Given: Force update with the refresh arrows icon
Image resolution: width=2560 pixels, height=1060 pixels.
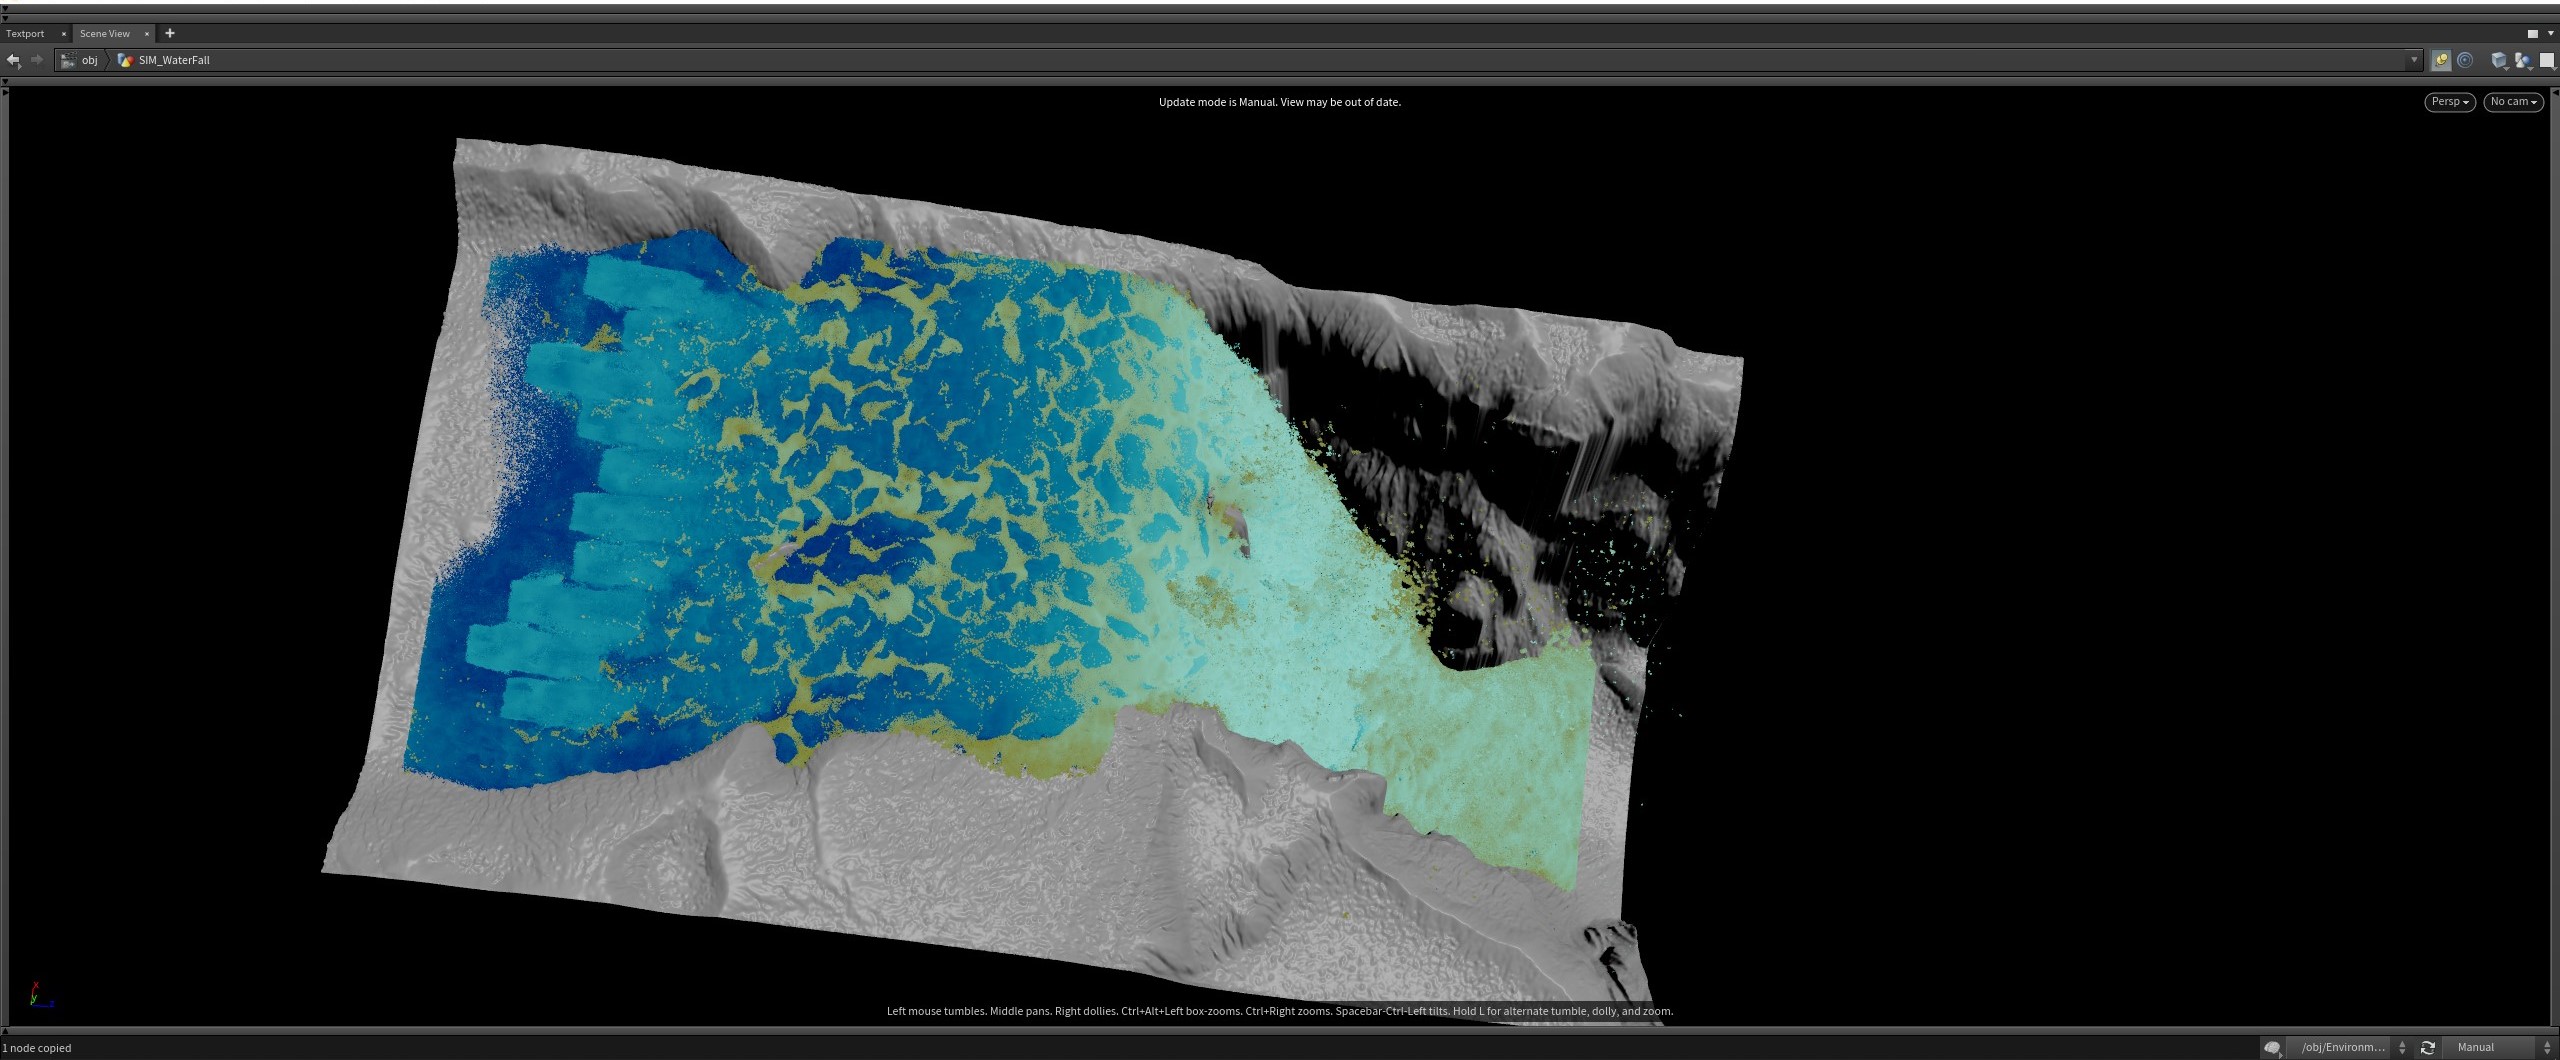Looking at the screenshot, I should tap(2427, 1047).
